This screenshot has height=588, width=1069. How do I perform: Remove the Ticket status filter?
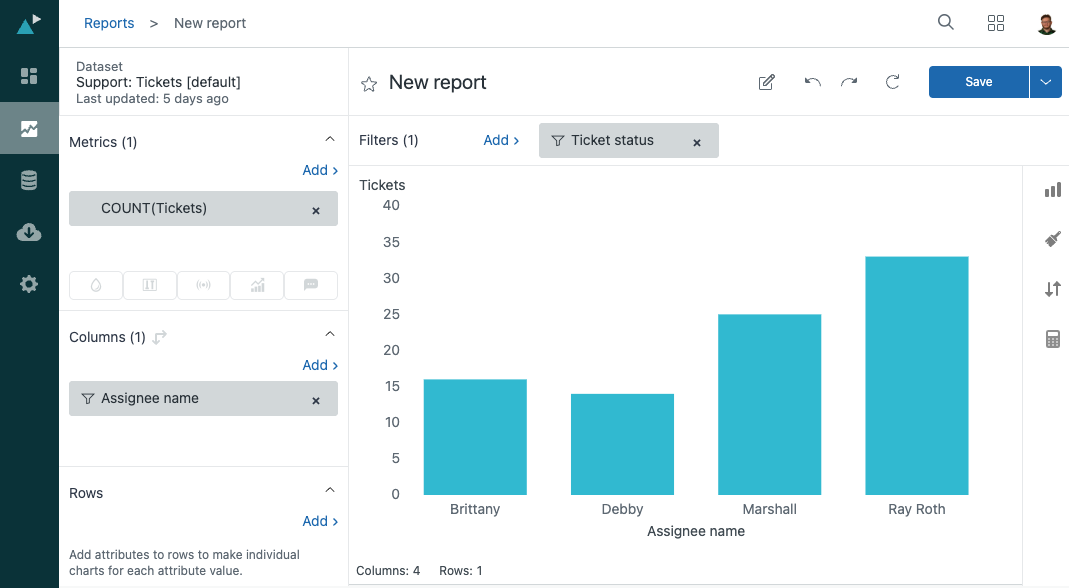(x=697, y=142)
